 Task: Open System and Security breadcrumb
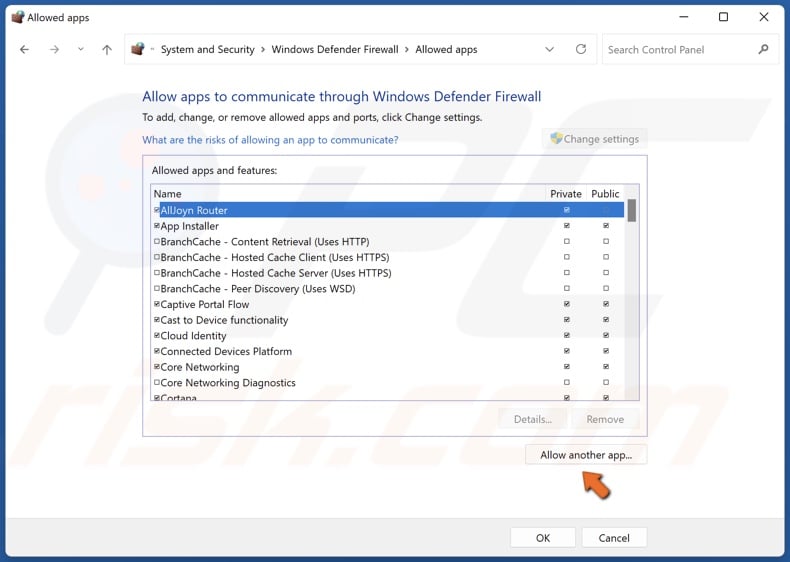tap(208, 49)
